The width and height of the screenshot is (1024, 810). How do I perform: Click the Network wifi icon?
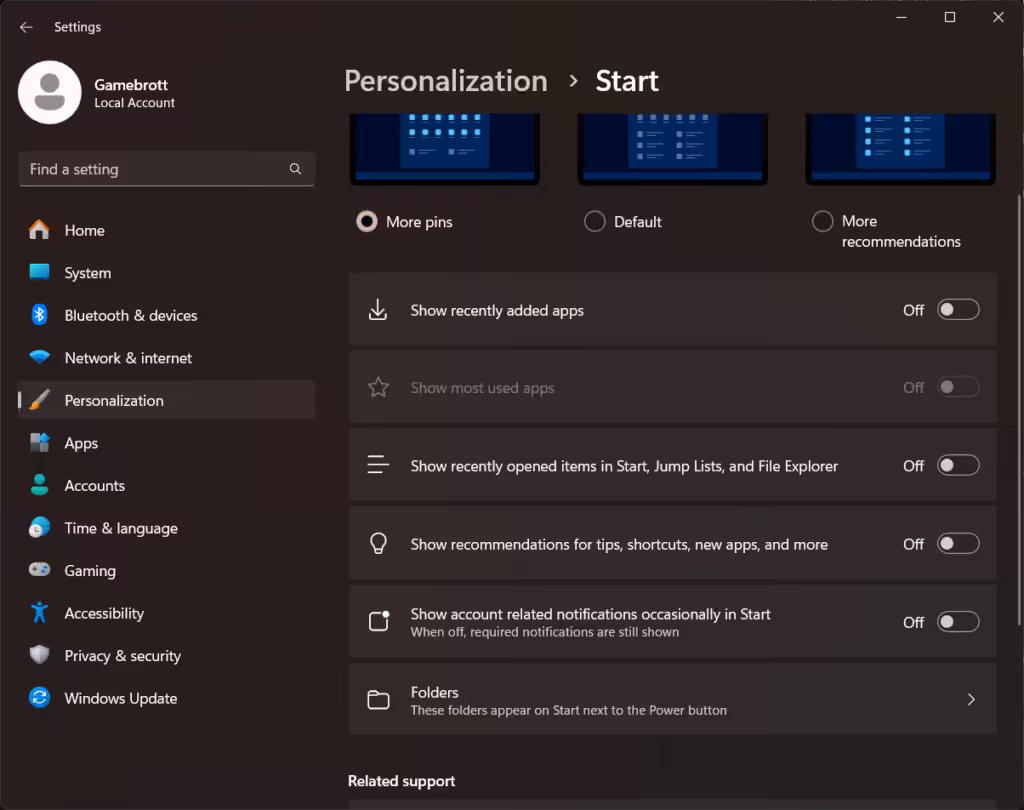click(x=39, y=357)
